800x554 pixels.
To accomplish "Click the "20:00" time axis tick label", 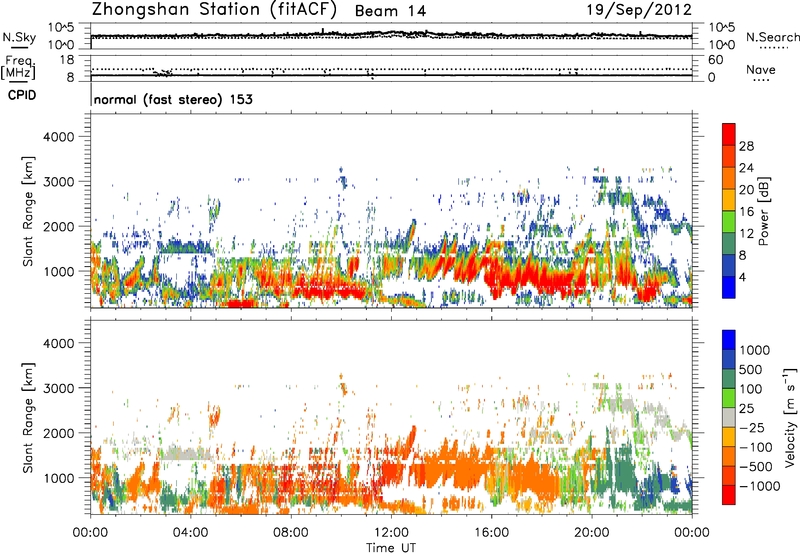I will (x=591, y=533).
